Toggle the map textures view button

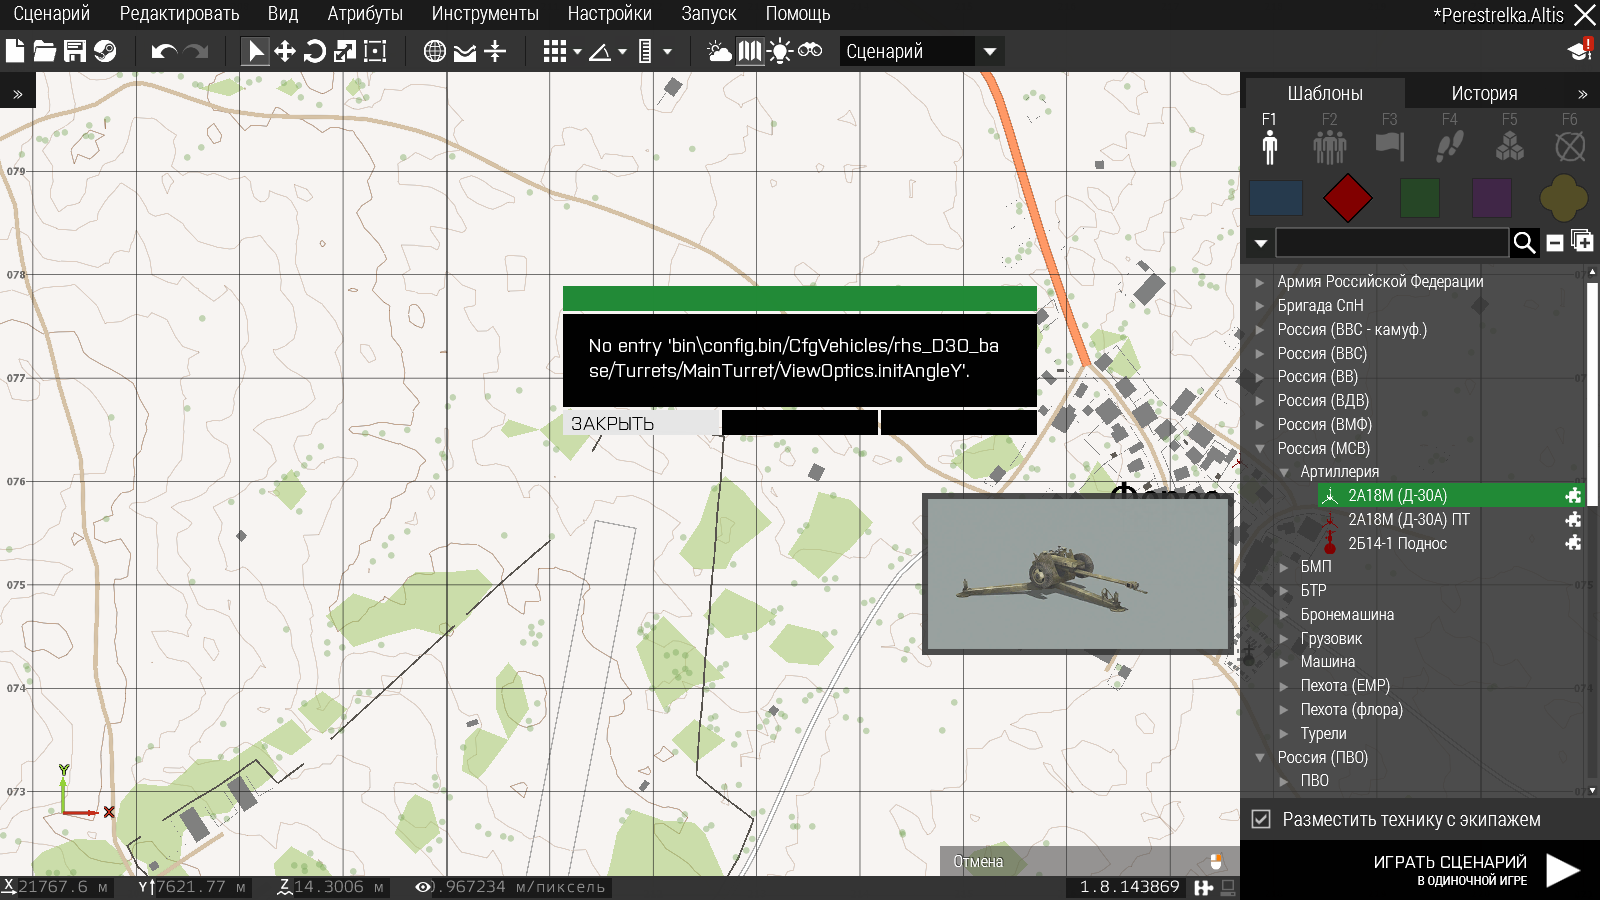[749, 51]
